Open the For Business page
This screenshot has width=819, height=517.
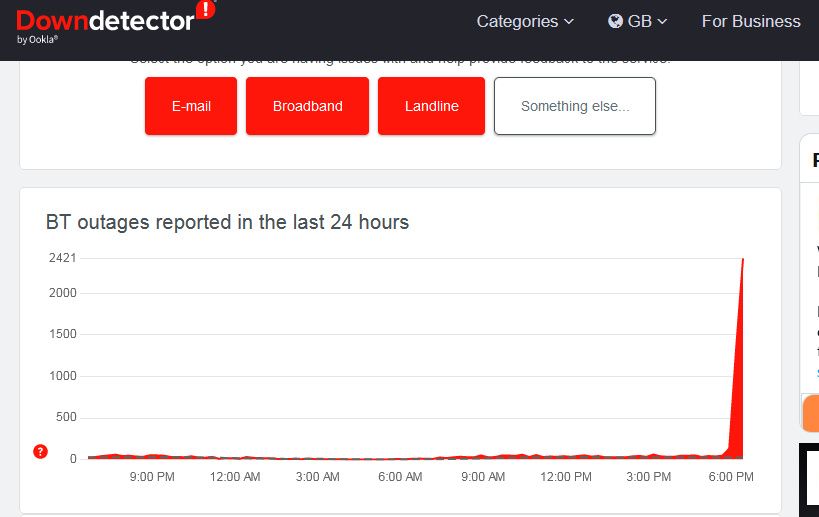(x=750, y=21)
